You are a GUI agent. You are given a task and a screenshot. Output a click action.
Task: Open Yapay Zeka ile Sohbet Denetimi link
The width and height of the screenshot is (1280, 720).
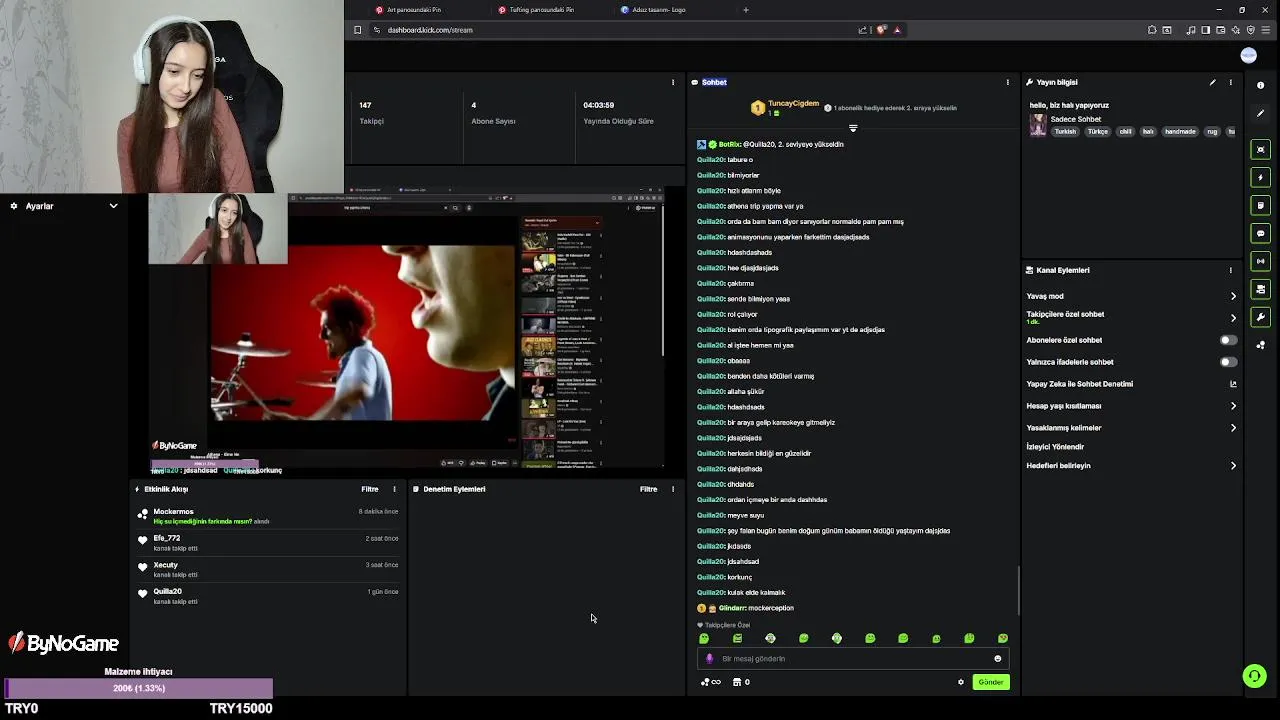[1131, 384]
